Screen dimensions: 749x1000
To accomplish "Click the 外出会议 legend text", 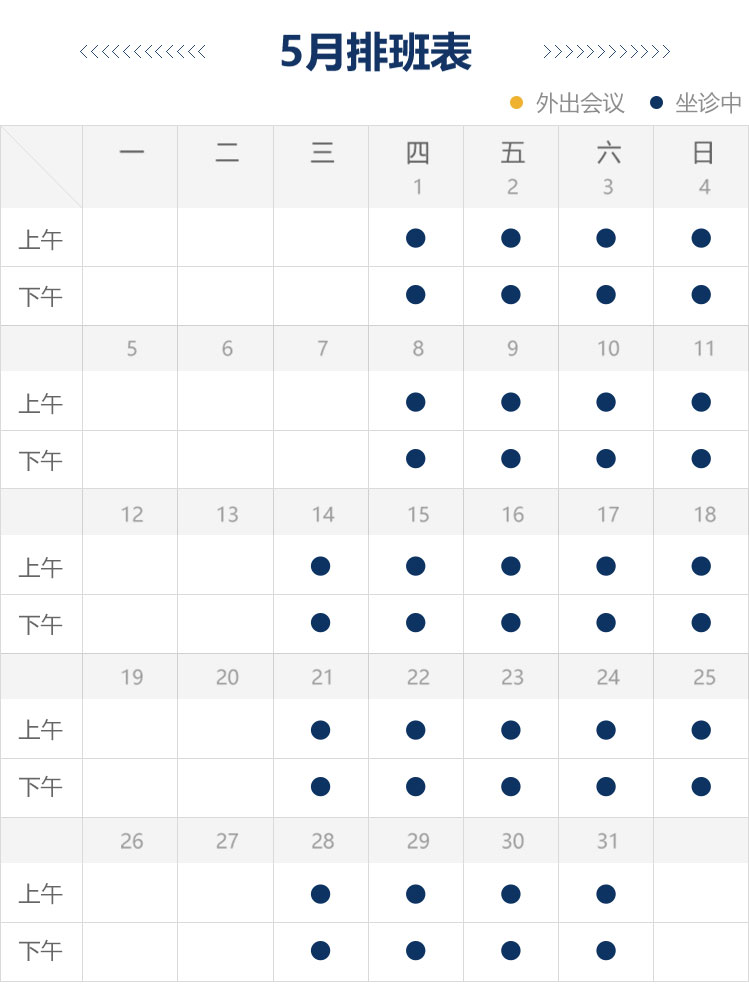I will (580, 103).
